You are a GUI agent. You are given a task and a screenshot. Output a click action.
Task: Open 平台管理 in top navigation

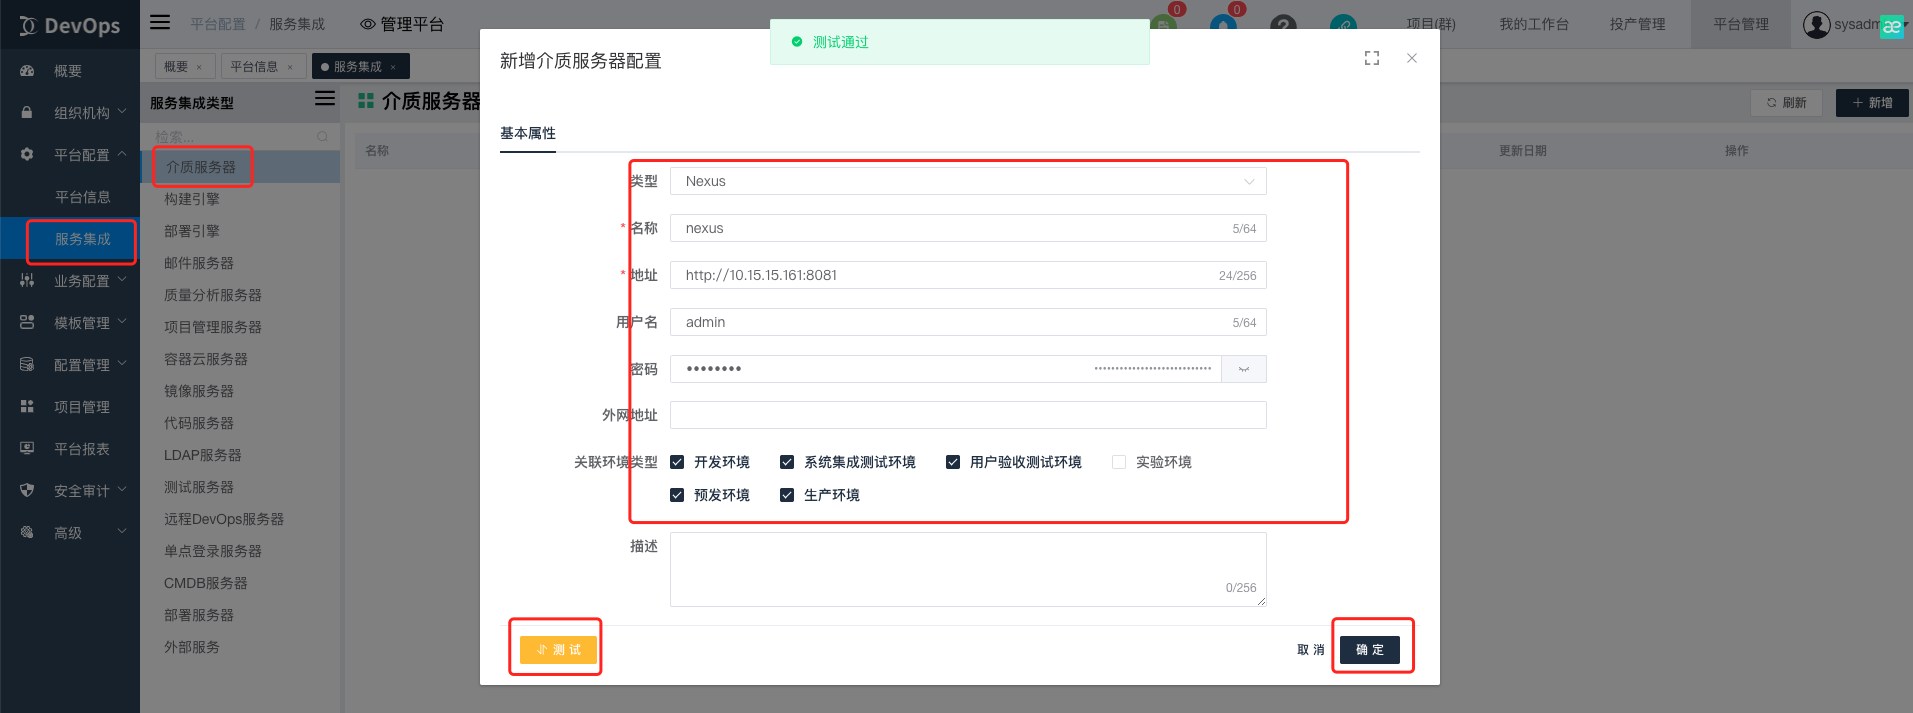click(1741, 24)
